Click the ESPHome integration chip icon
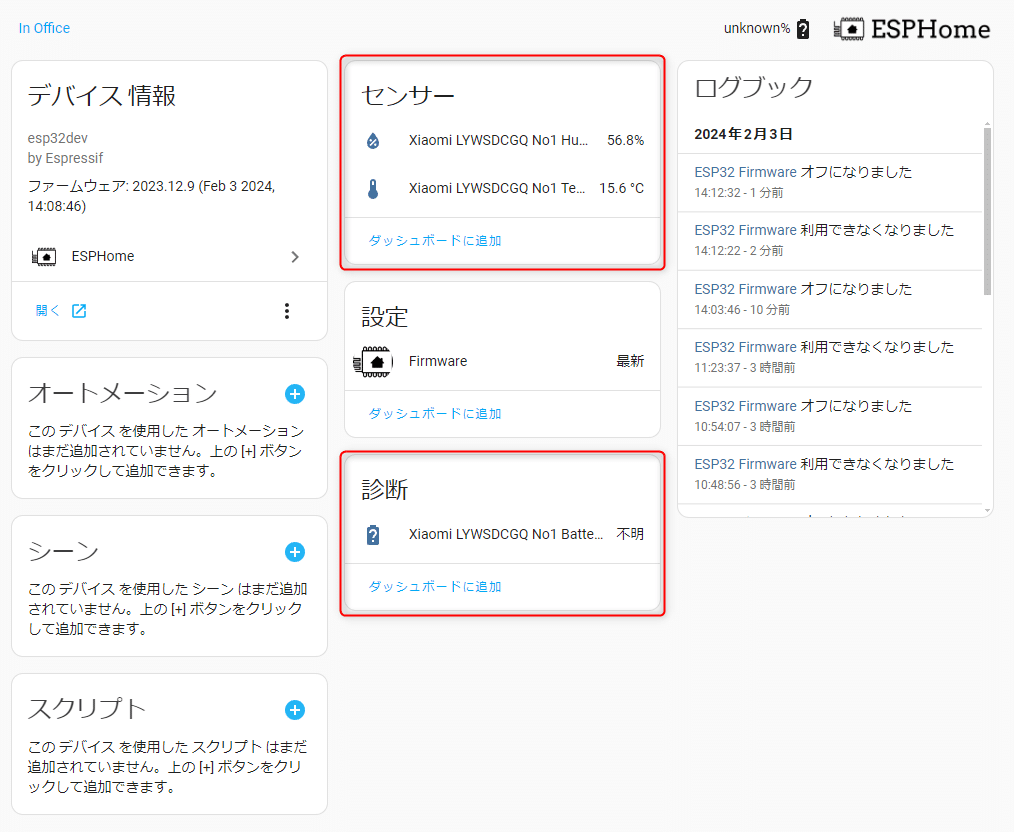This screenshot has height=832, width=1014. (44, 257)
